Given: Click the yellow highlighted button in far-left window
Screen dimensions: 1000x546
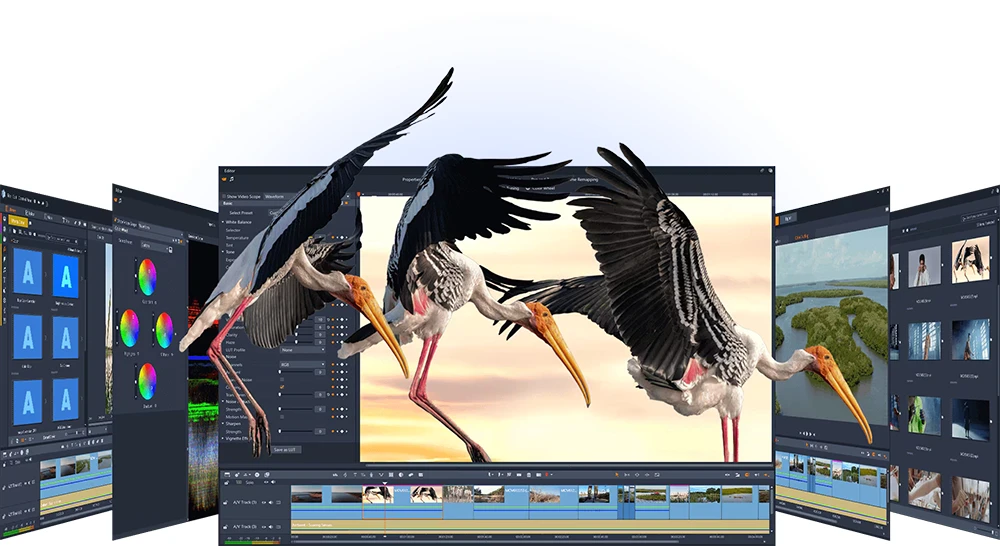Looking at the screenshot, I should pos(19,222).
